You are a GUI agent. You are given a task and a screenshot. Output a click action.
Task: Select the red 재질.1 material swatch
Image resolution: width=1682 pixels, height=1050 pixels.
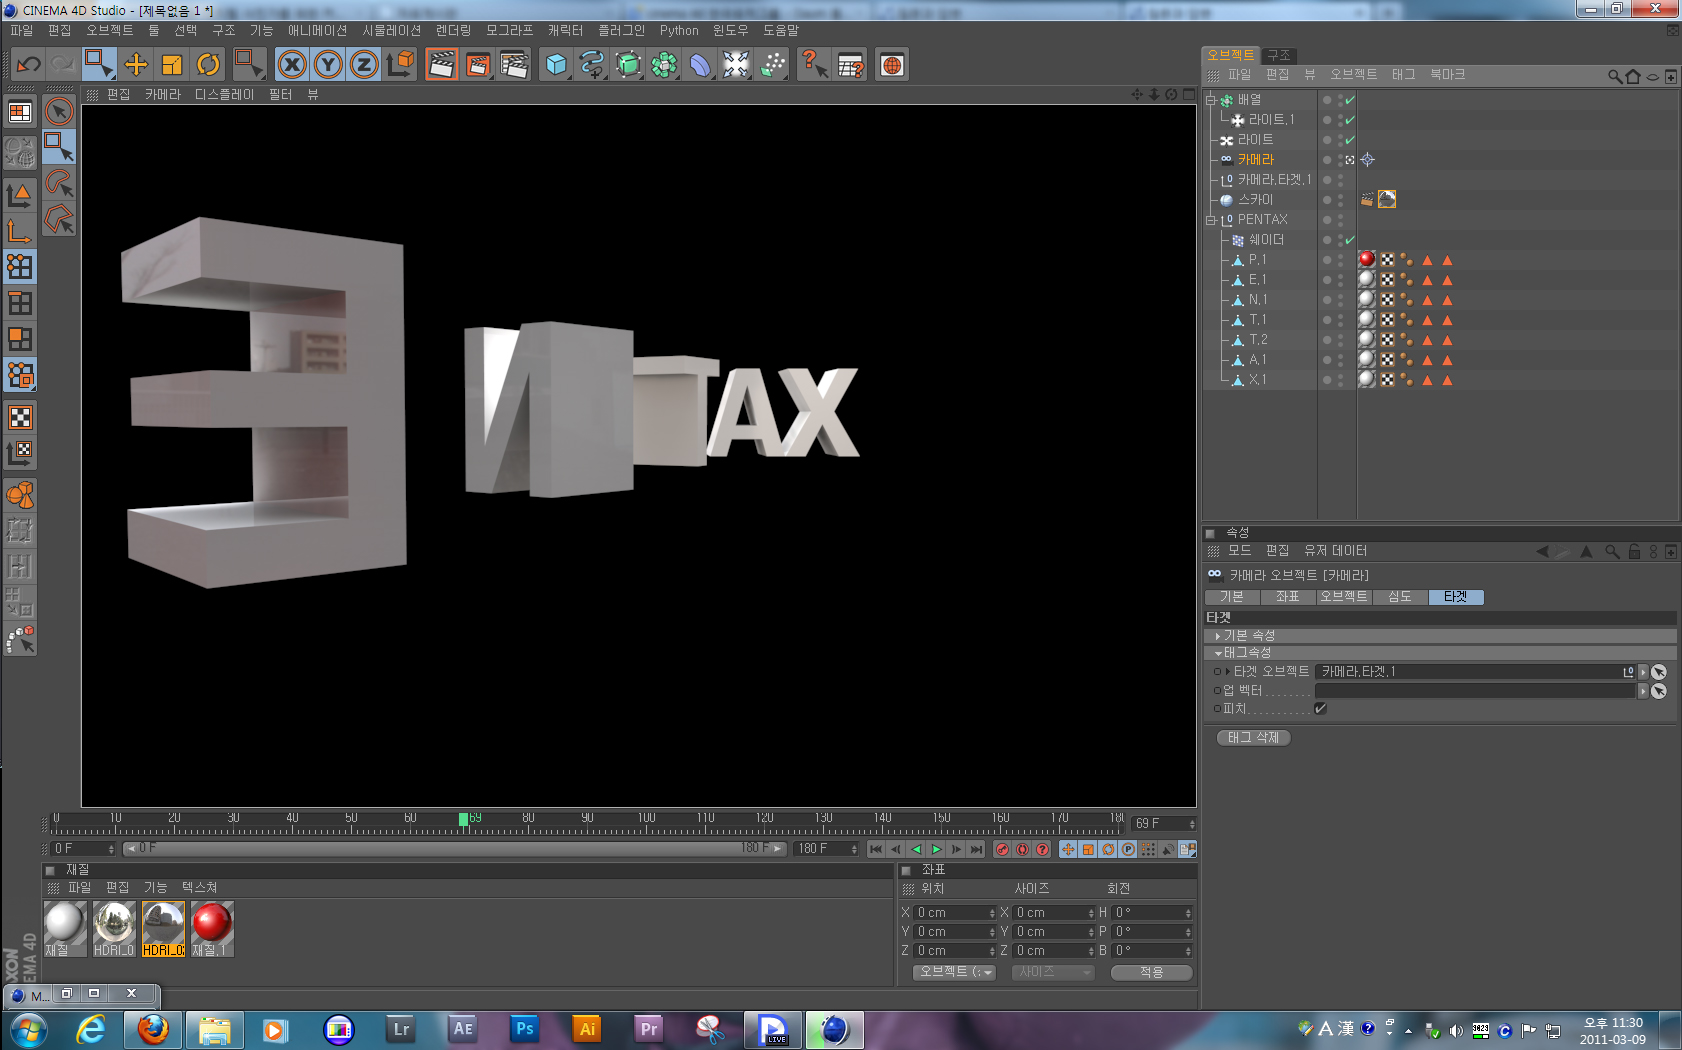click(212, 929)
